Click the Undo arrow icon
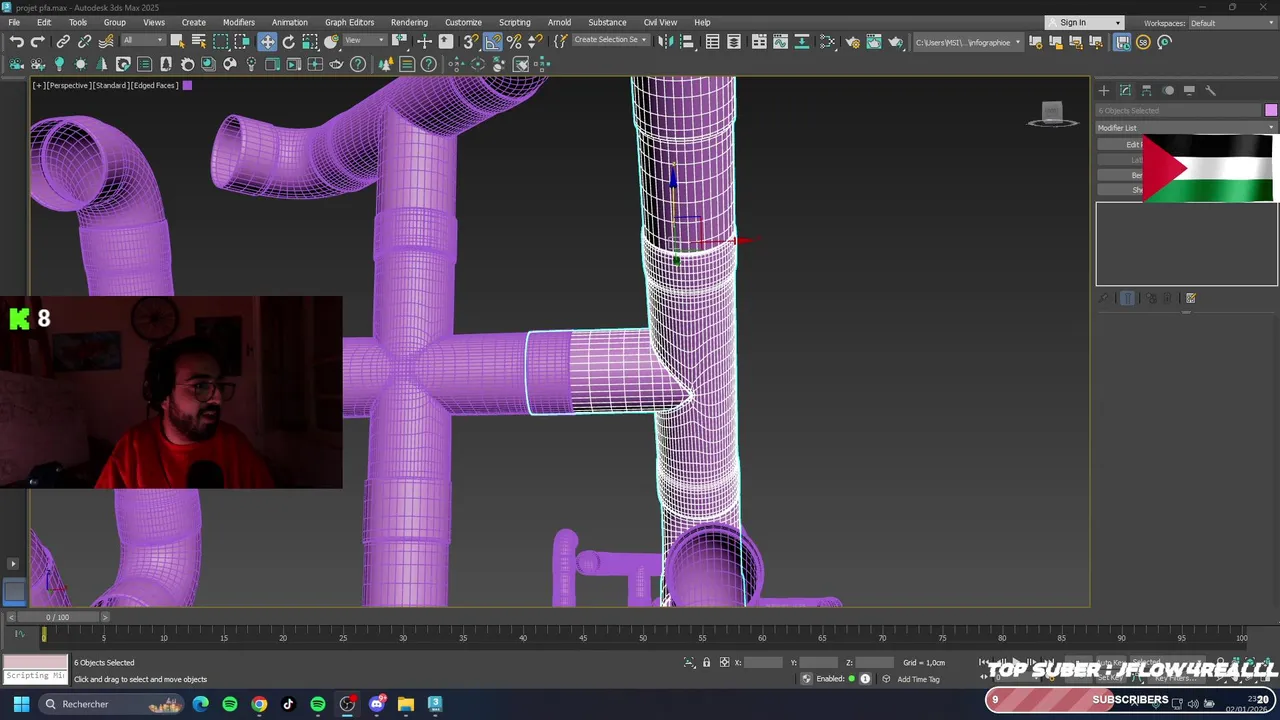The height and width of the screenshot is (720, 1280). tap(17, 42)
